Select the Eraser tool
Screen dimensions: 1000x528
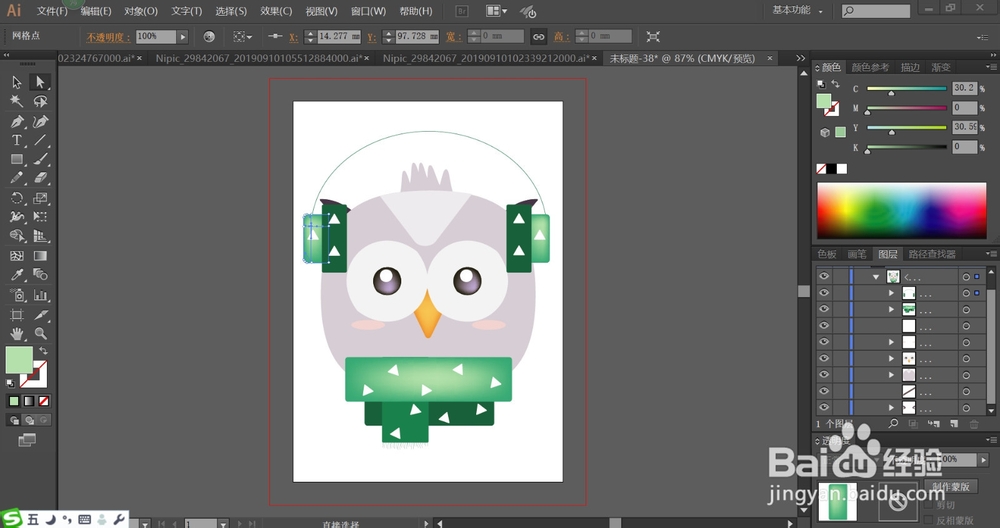coord(40,179)
